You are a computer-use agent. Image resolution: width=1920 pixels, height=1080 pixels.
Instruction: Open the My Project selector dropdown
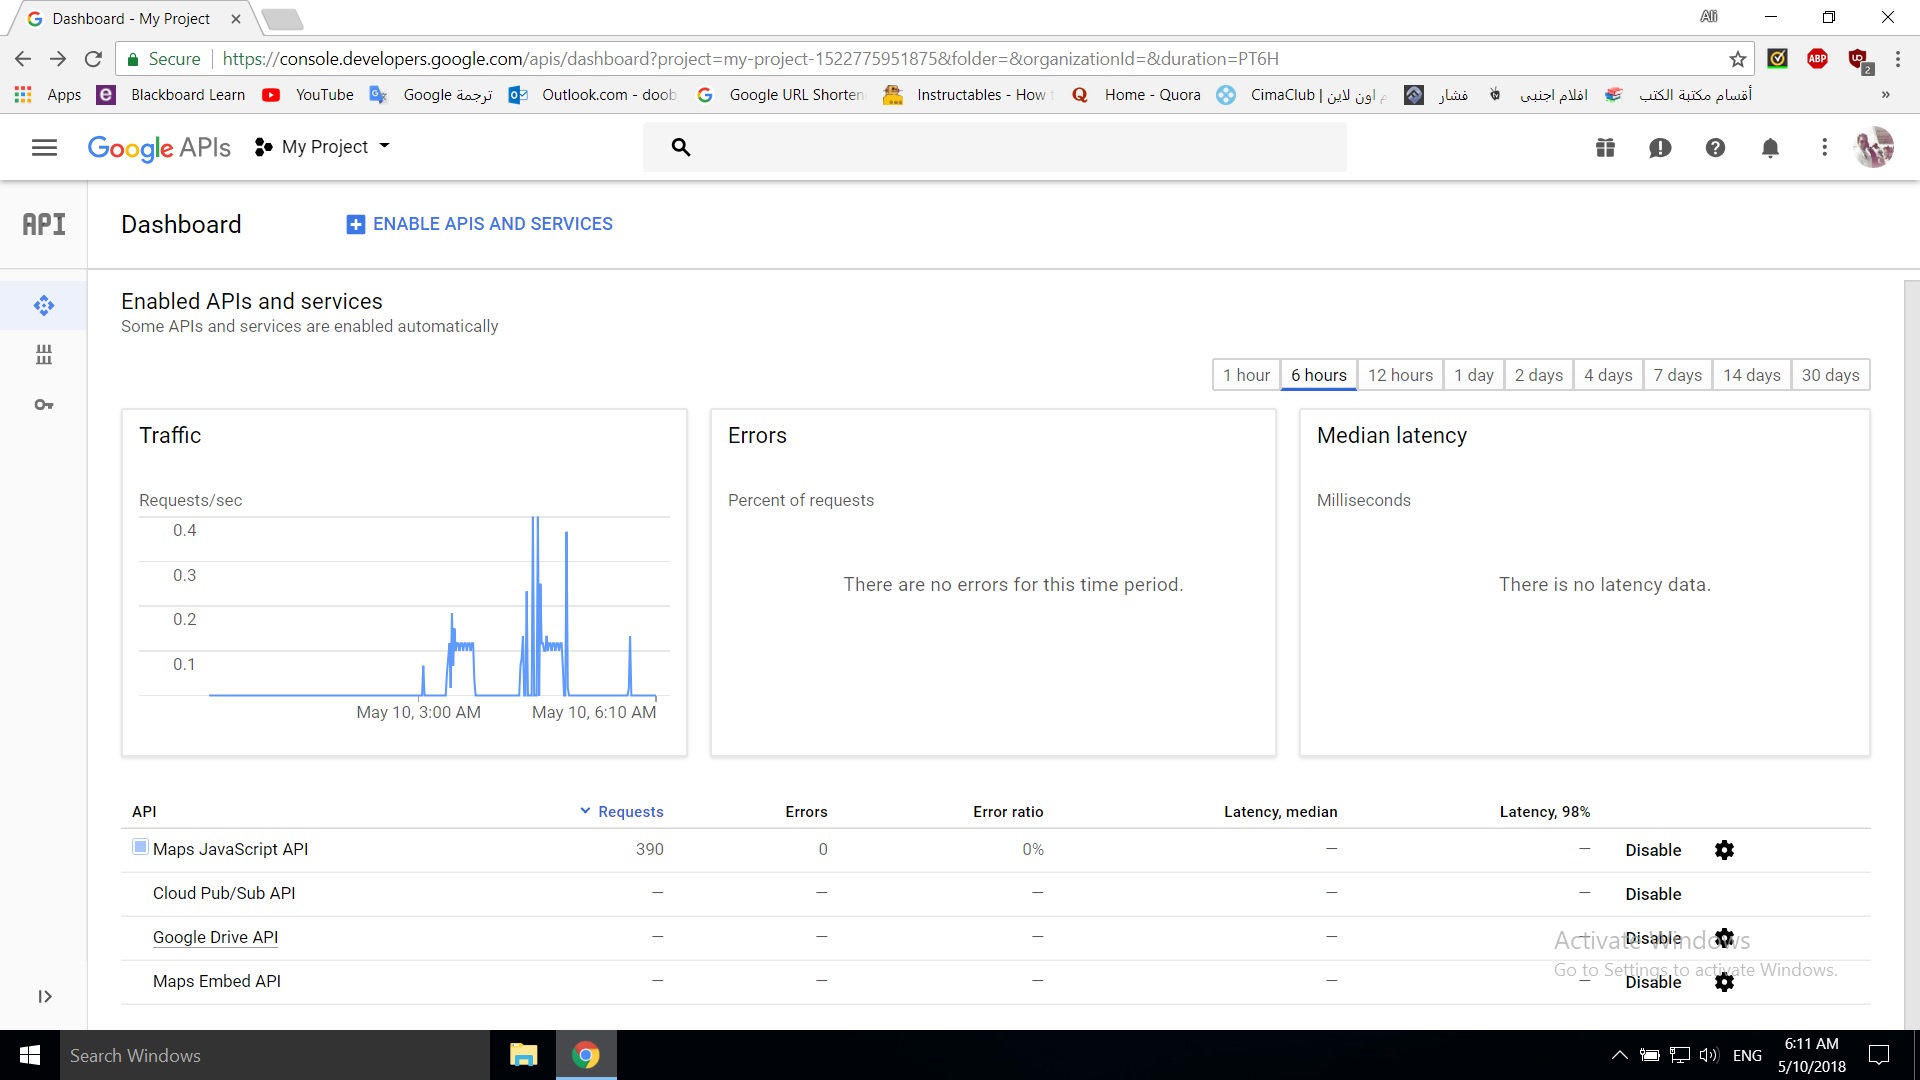pos(322,147)
